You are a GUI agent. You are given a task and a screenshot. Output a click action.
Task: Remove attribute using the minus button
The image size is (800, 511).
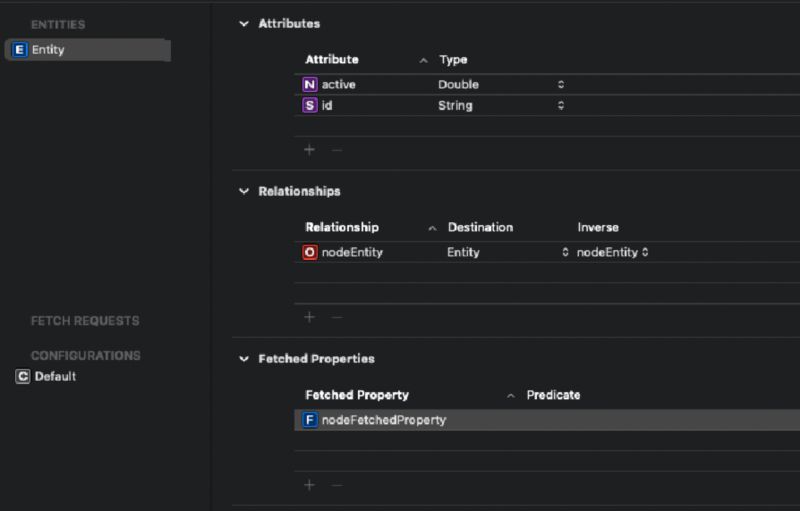(336, 149)
